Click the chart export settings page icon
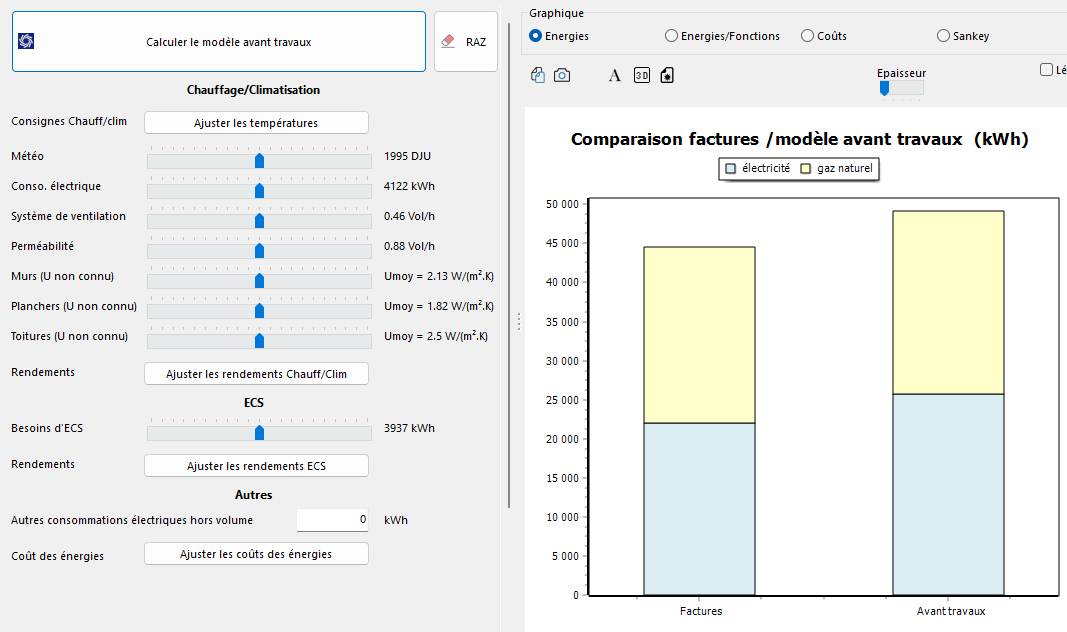 tap(667, 75)
